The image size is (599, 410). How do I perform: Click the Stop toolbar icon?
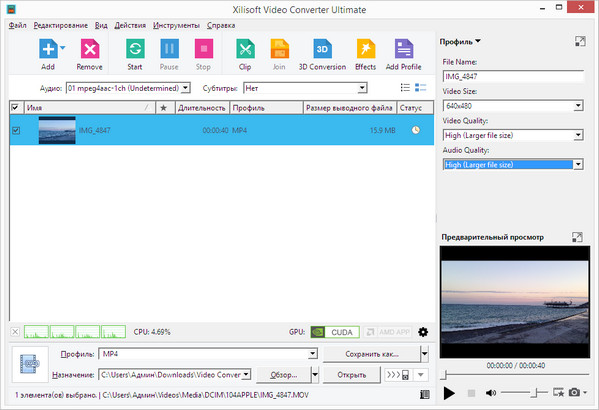[x=204, y=49]
